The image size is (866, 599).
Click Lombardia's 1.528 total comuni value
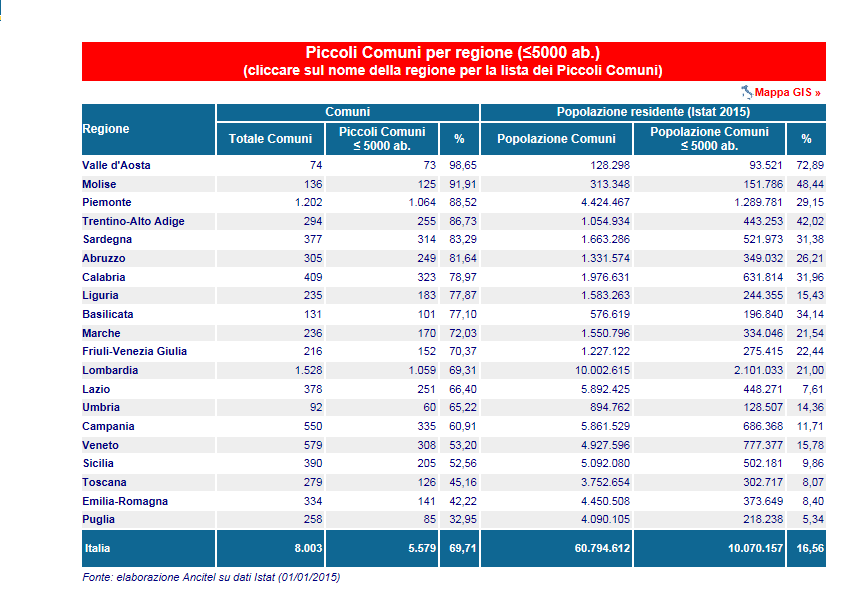point(308,370)
